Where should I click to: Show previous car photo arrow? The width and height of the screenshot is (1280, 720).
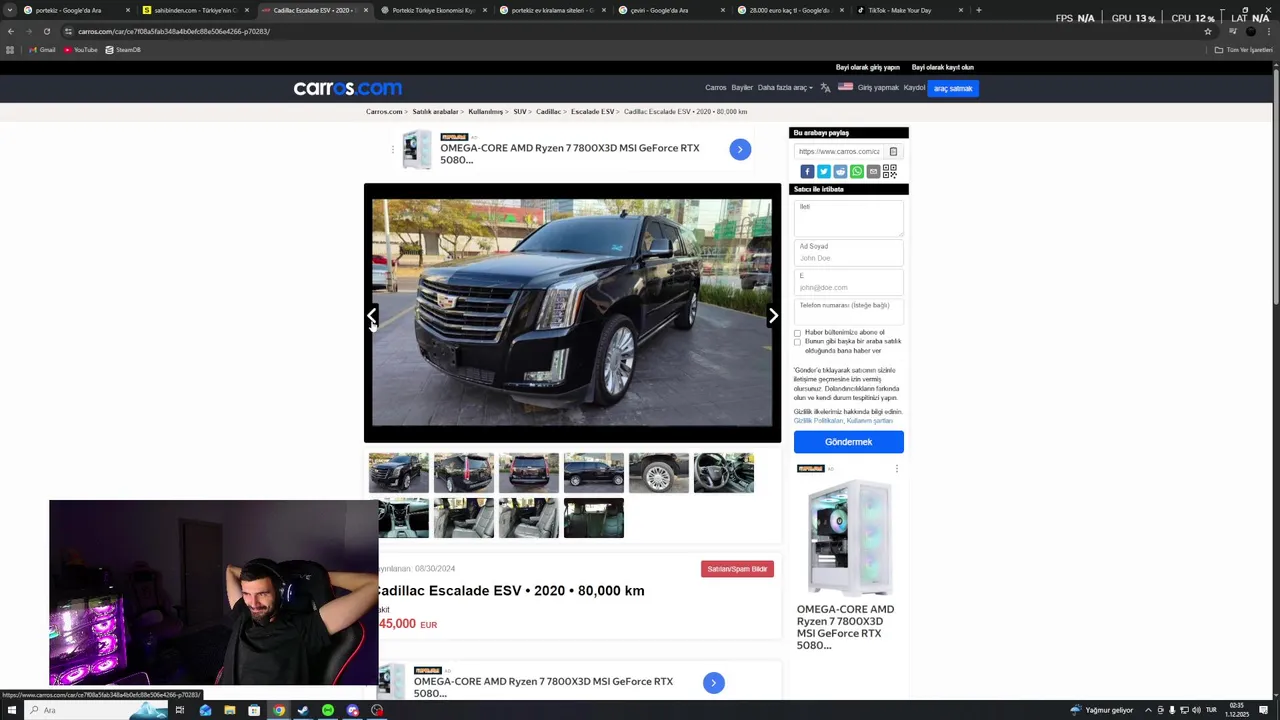(372, 315)
